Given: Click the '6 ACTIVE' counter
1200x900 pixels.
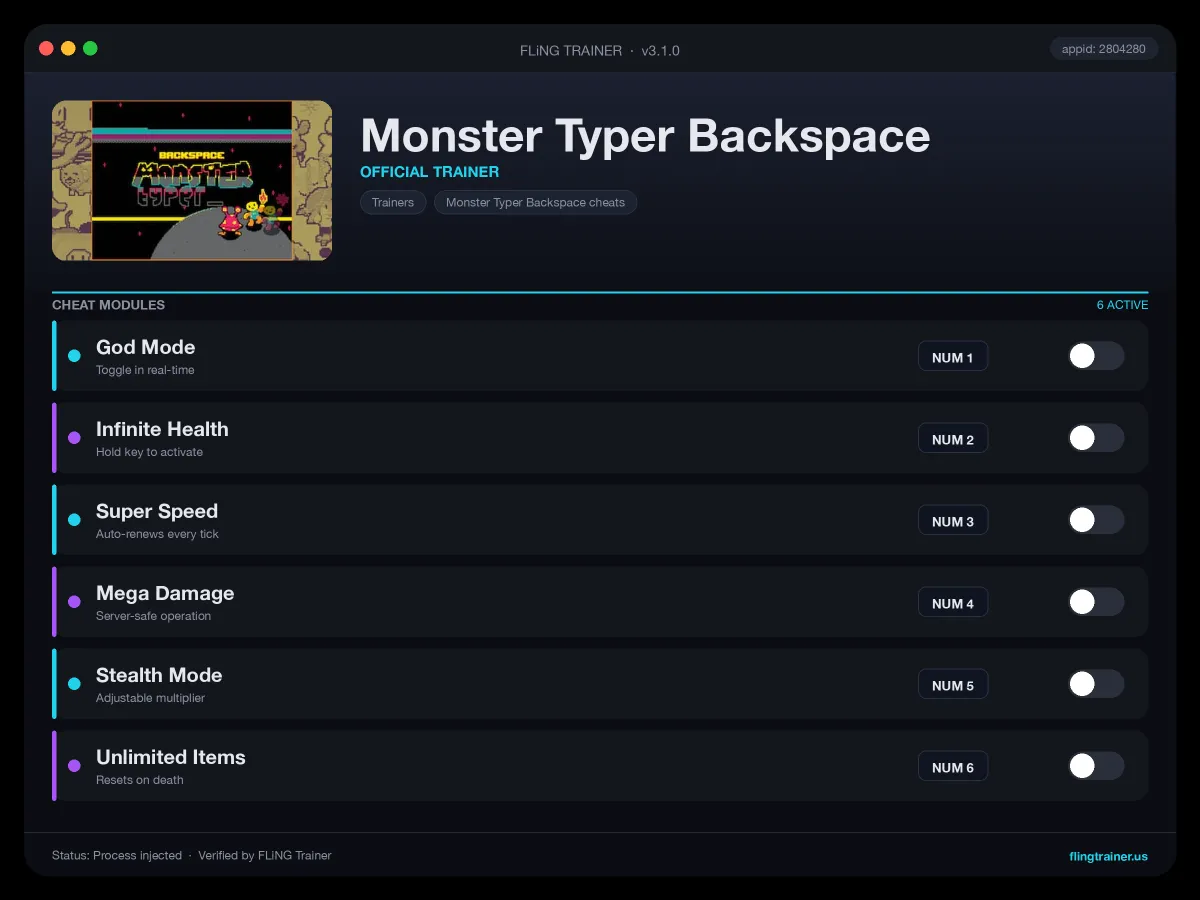Looking at the screenshot, I should [1122, 305].
